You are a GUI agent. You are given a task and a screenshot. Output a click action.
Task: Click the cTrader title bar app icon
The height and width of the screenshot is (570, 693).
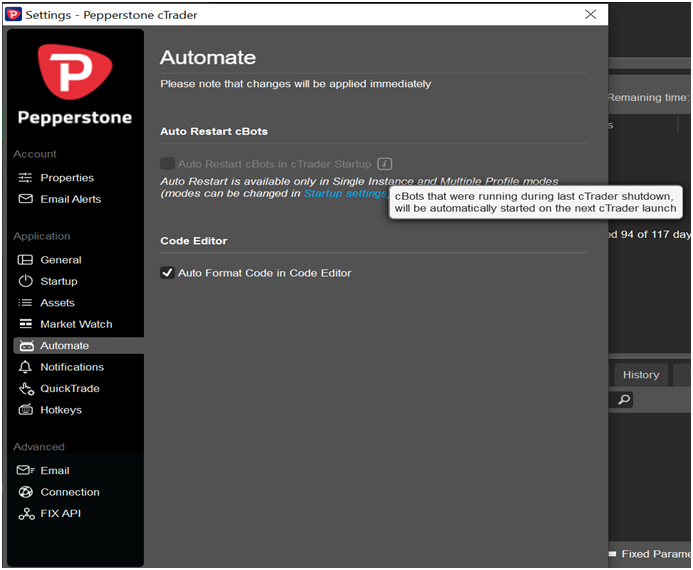(13, 15)
